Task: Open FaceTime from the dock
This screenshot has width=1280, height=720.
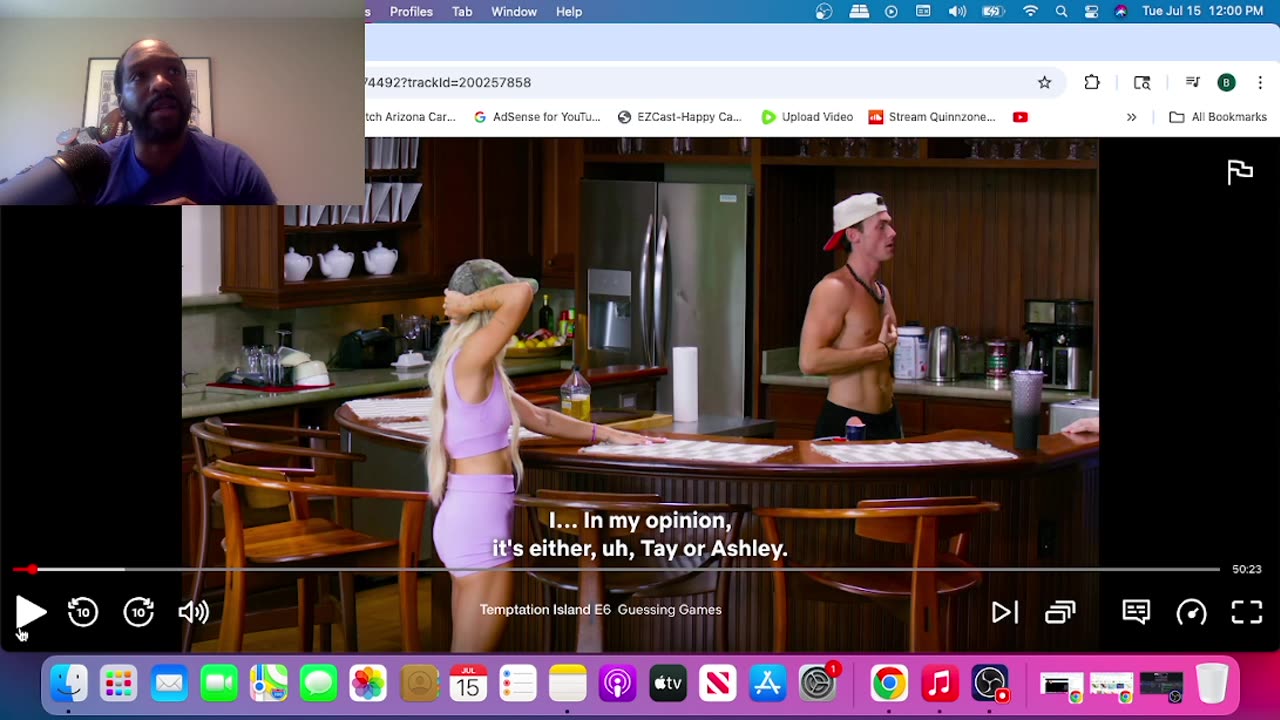Action: click(219, 684)
